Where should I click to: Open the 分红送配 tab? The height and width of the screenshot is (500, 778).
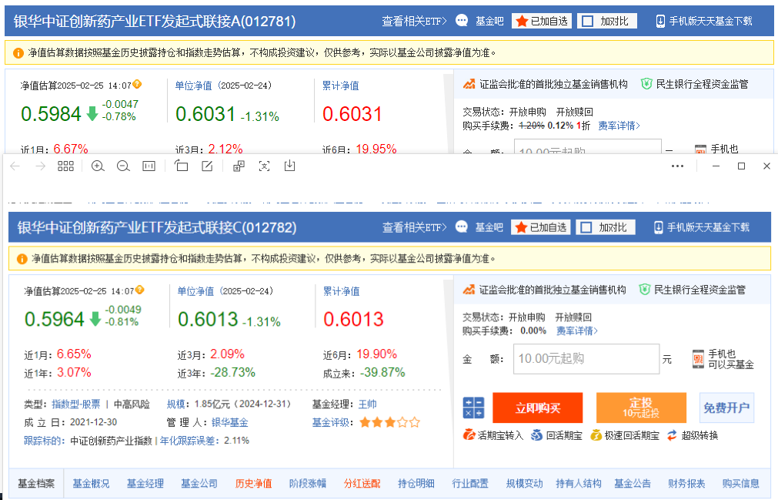pos(362,483)
